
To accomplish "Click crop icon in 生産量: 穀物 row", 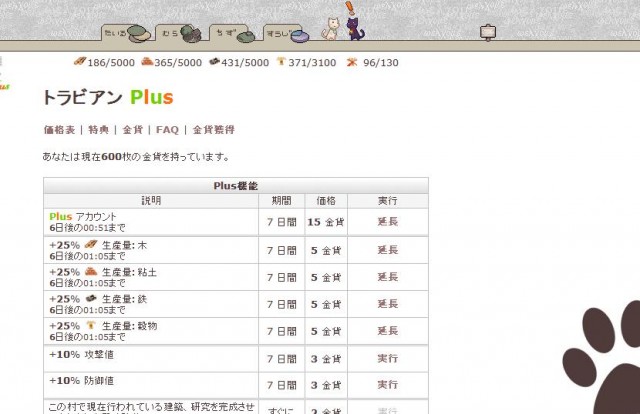I will pyautogui.click(x=91, y=325).
